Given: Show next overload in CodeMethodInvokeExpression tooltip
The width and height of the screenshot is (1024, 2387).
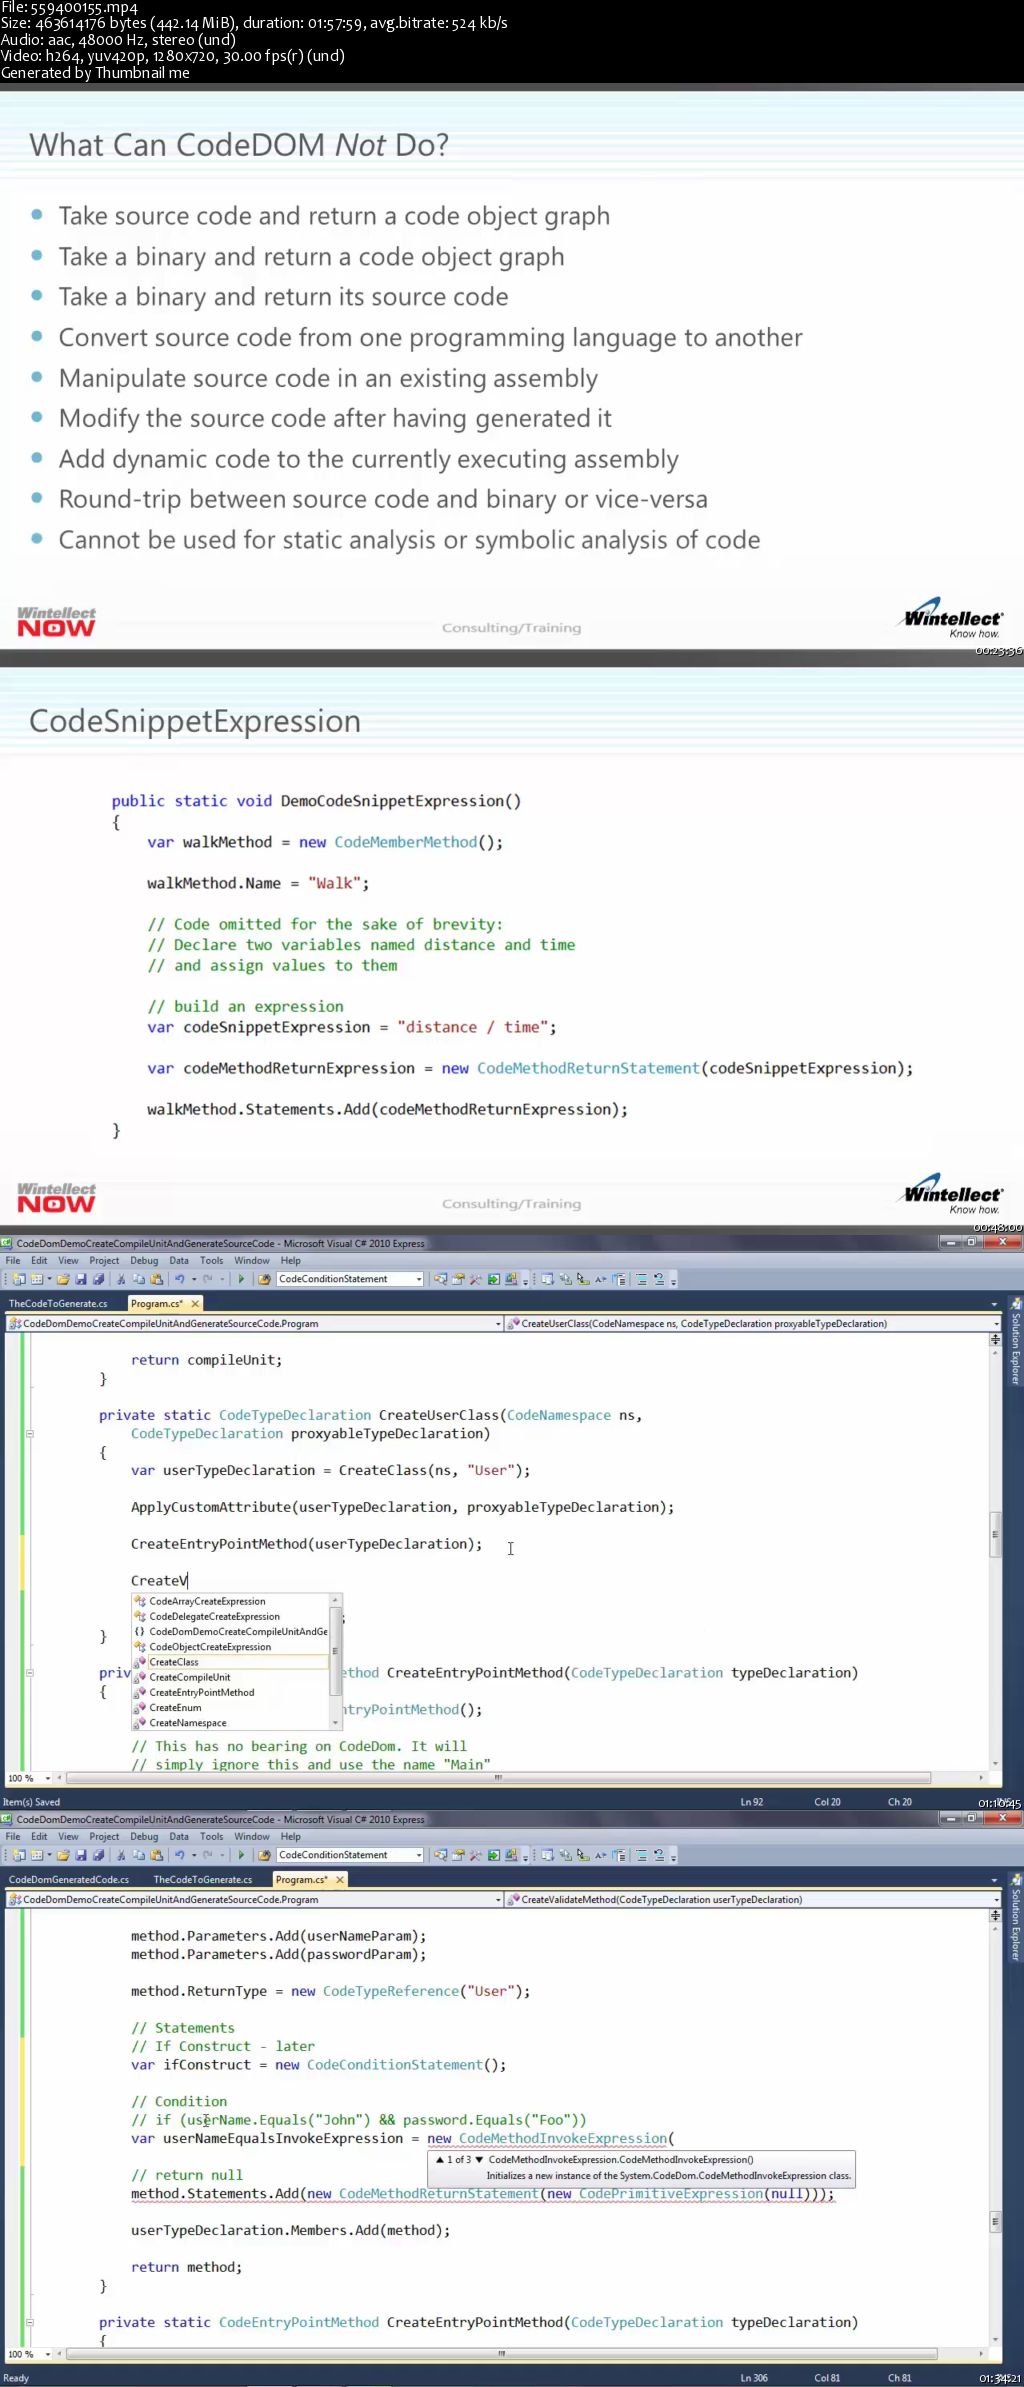Looking at the screenshot, I should pyautogui.click(x=479, y=2160).
